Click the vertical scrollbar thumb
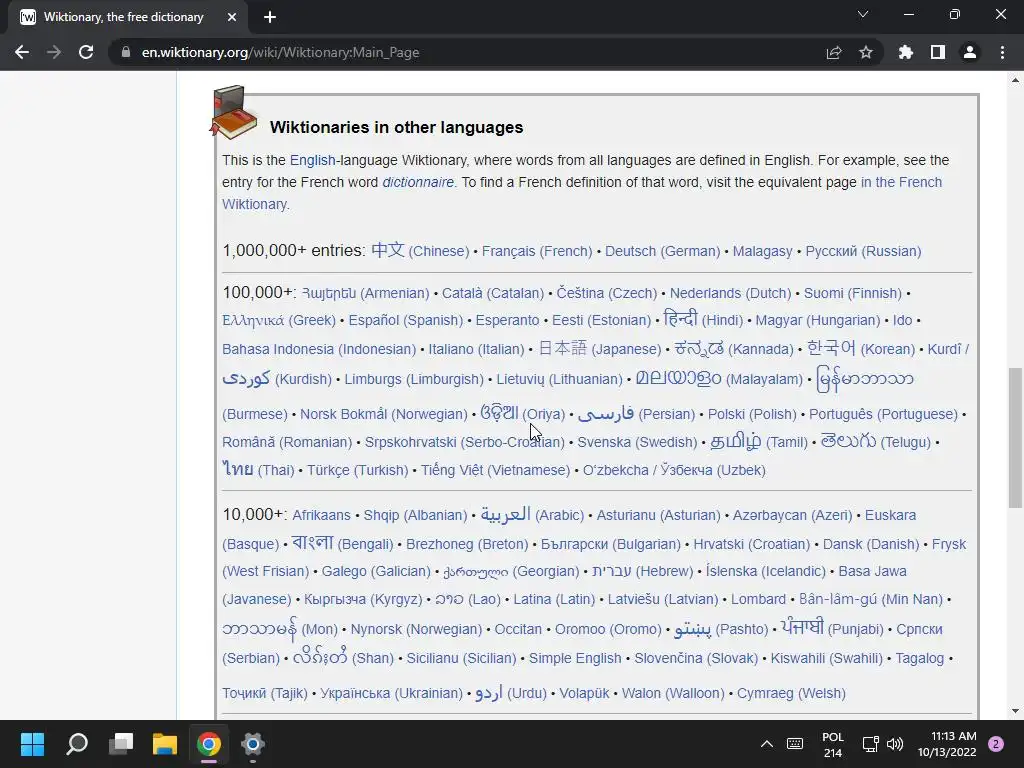Screen dimensions: 1024x768 (x=1016, y=438)
